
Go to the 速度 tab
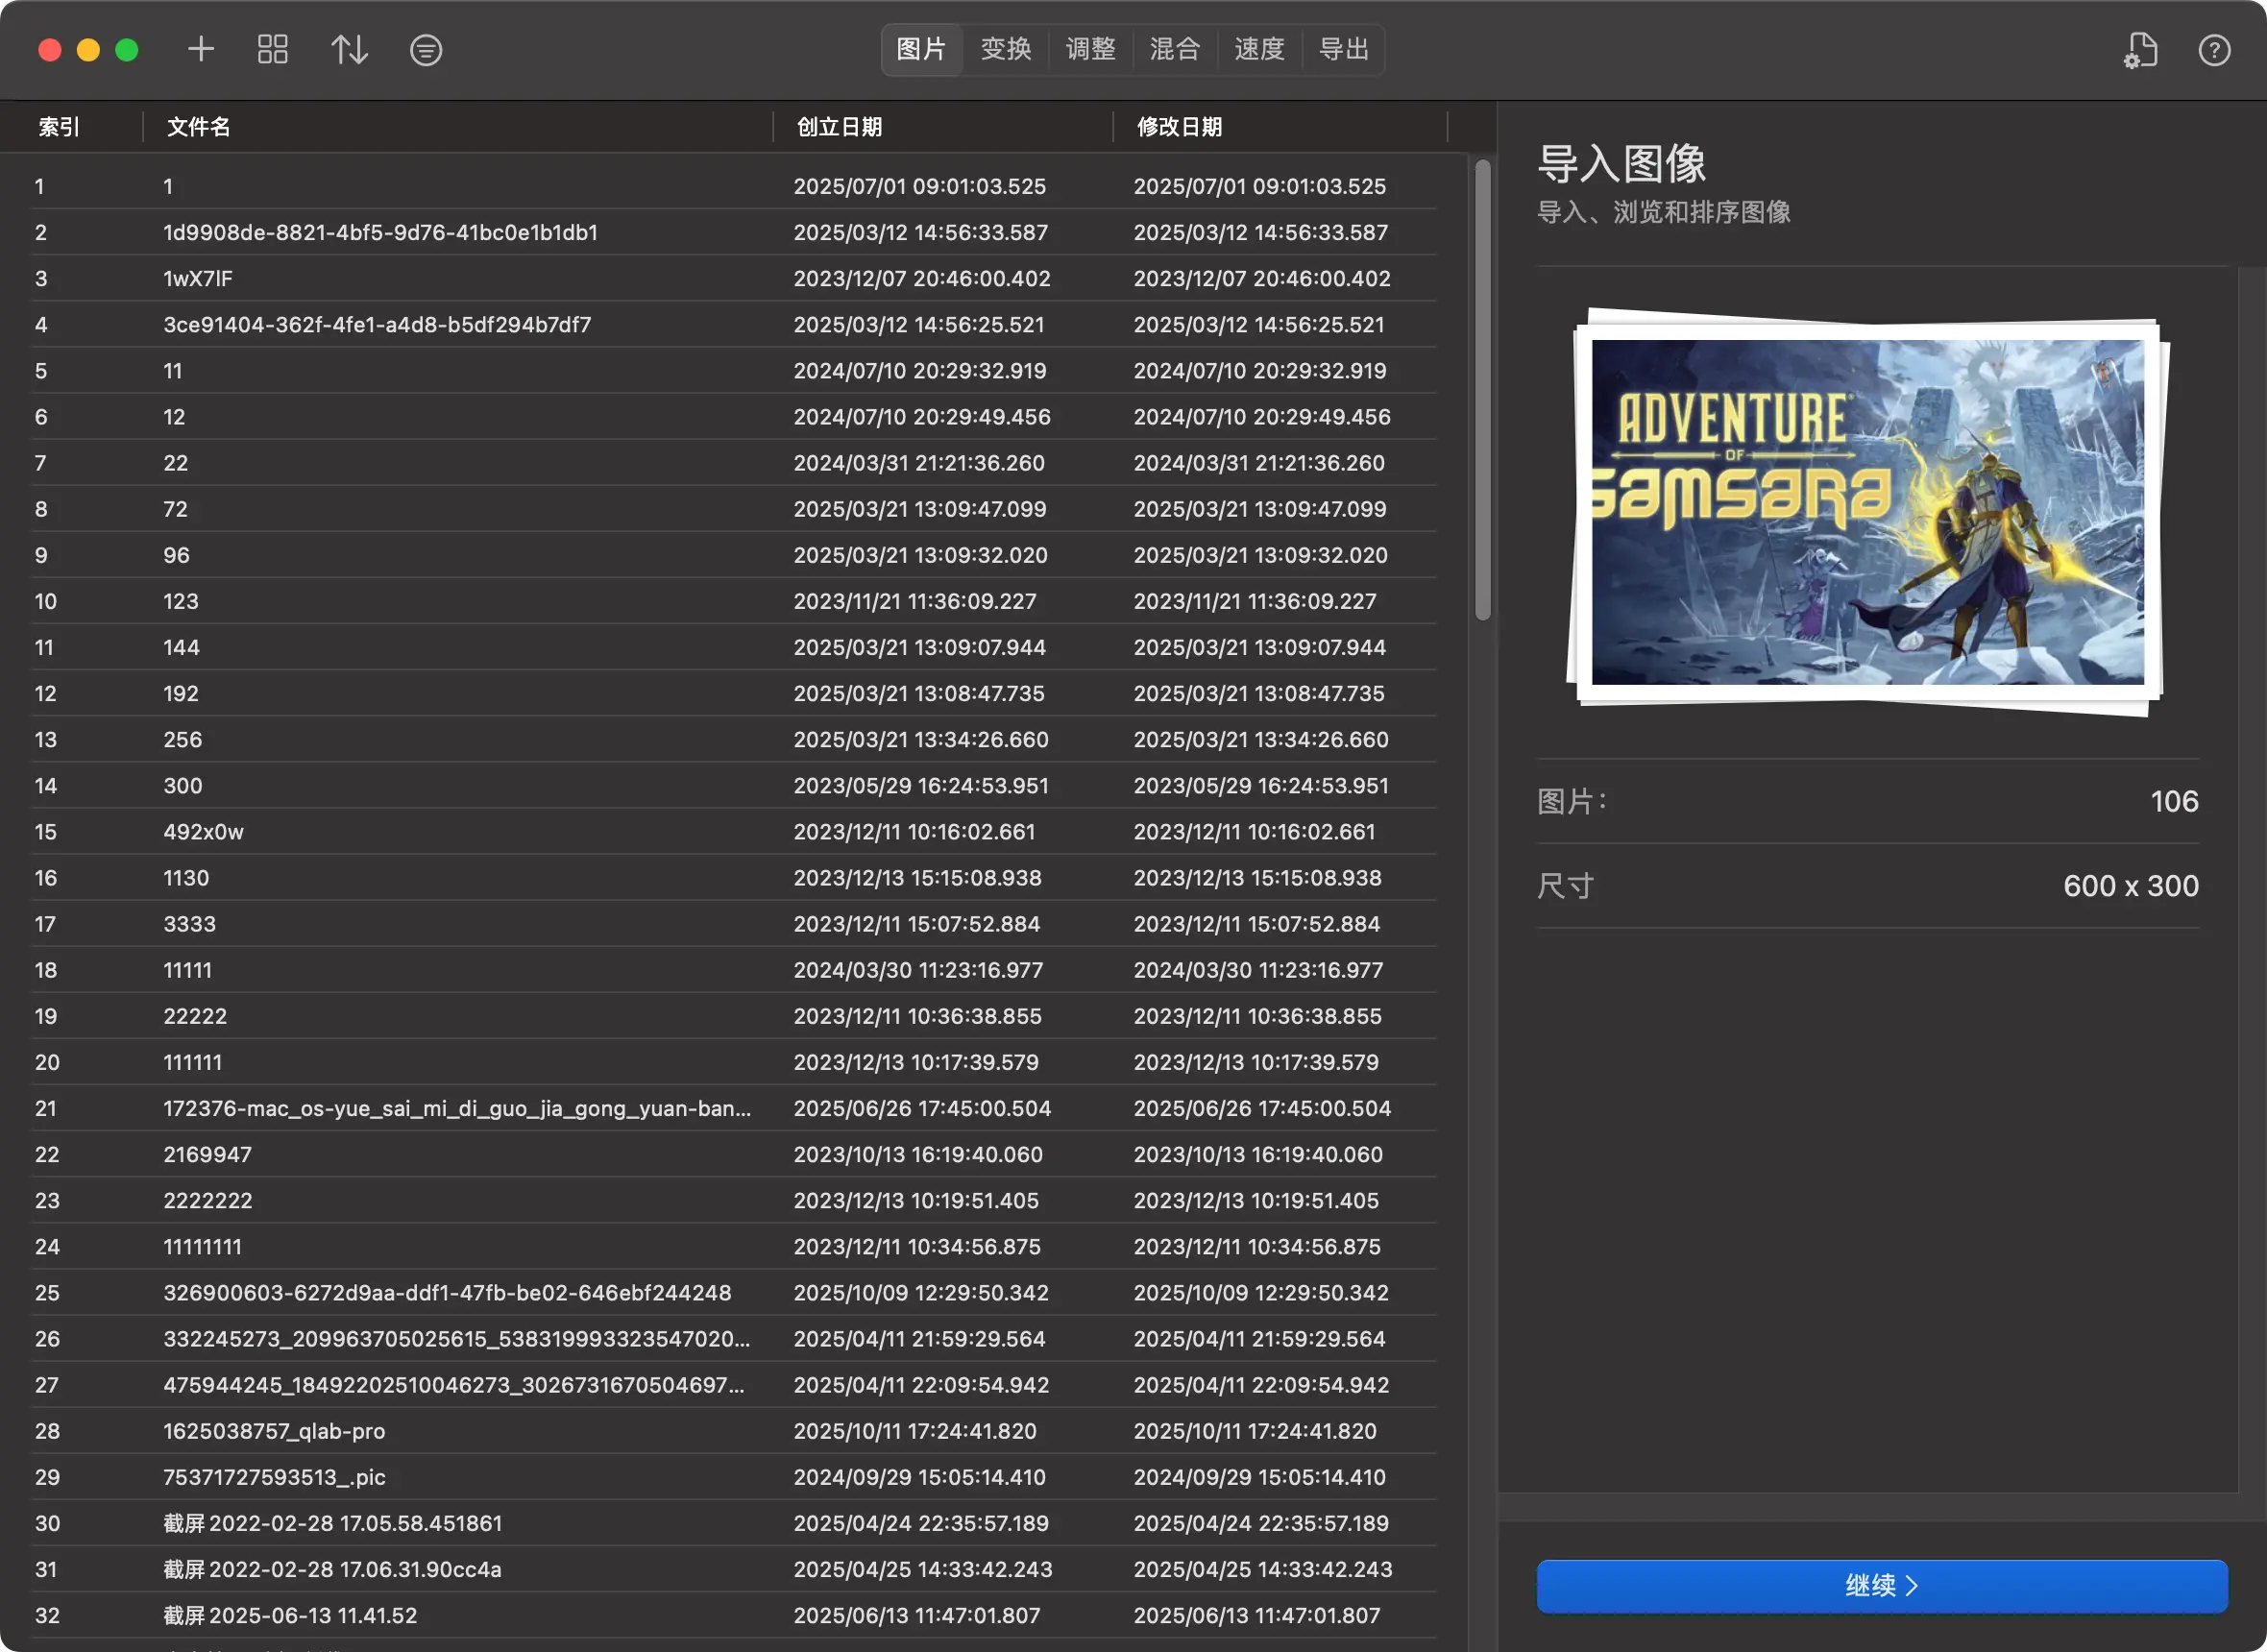(x=1259, y=49)
